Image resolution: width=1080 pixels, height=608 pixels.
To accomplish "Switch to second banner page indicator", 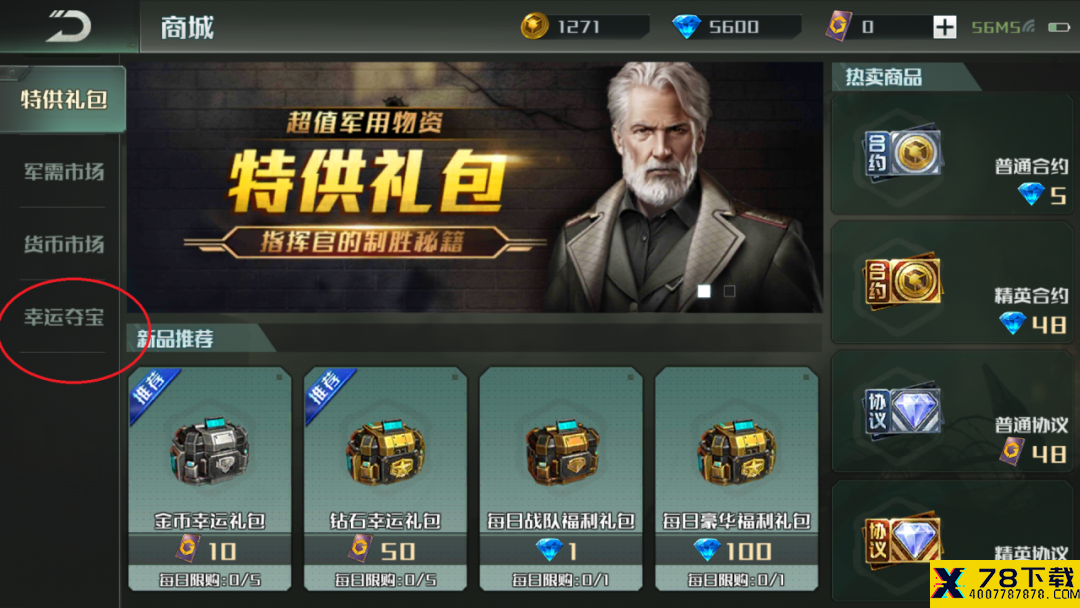I will pyautogui.click(x=729, y=291).
